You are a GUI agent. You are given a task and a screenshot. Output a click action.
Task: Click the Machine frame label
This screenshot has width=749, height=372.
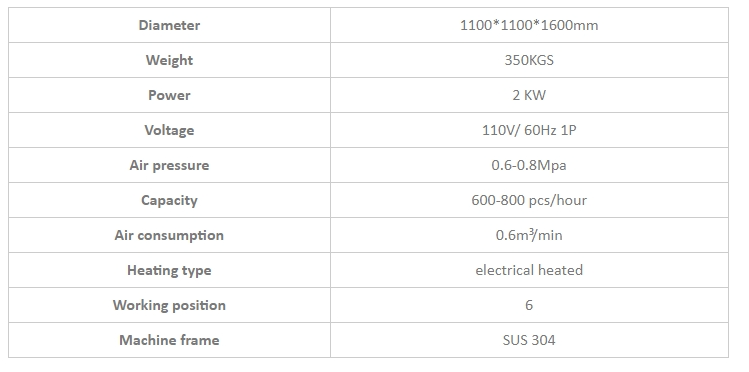tap(169, 340)
